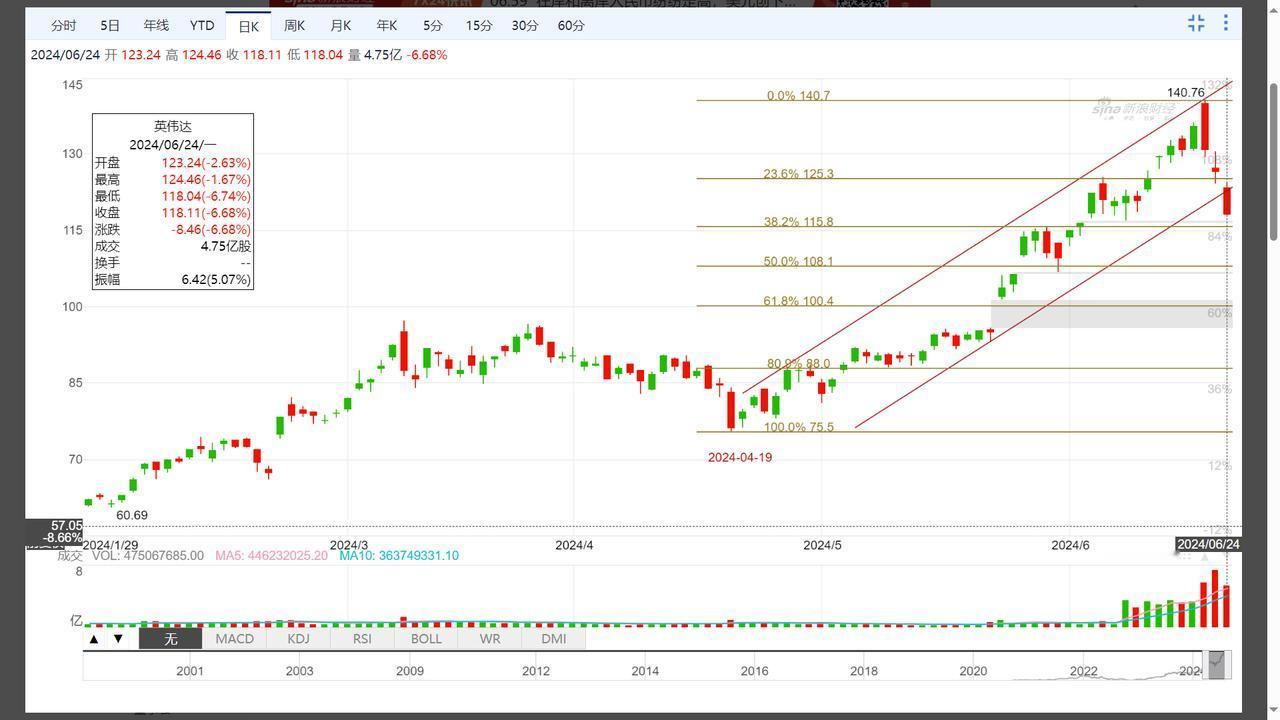The height and width of the screenshot is (720, 1280).
Task: Select the YTD tab
Action: pyautogui.click(x=202, y=25)
